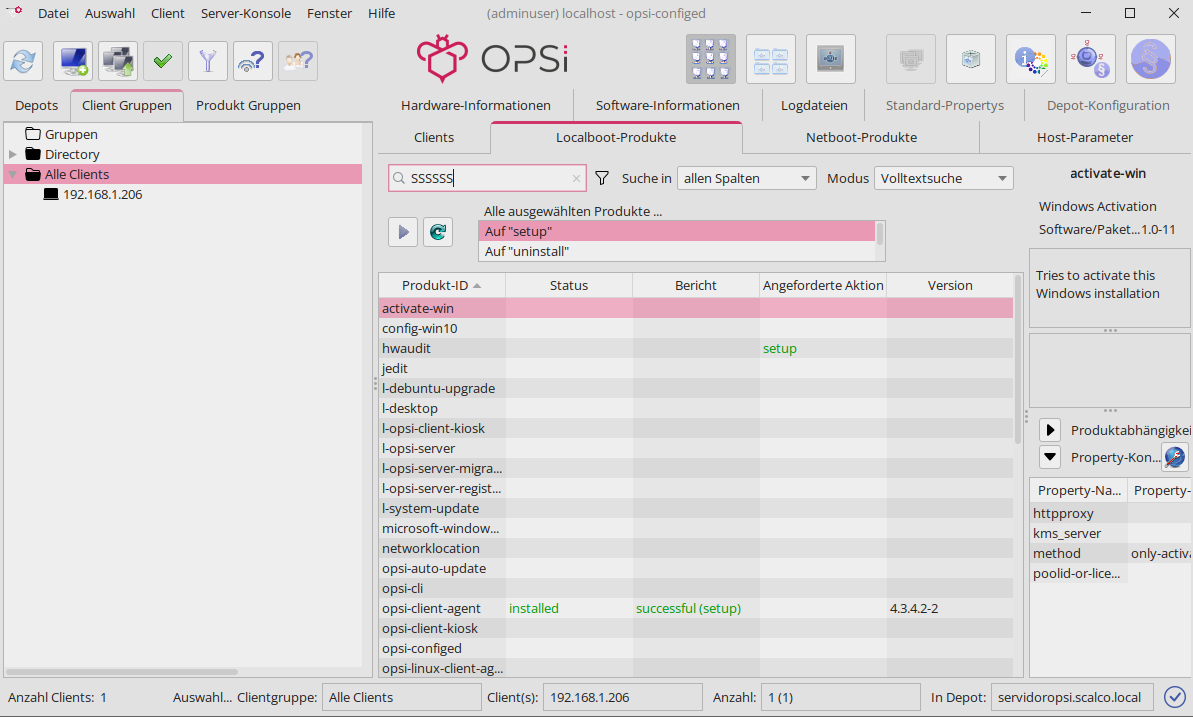The image size is (1193, 717).
Task: Open the 'Suche in' allen Spalten dropdown
Action: click(x=746, y=178)
